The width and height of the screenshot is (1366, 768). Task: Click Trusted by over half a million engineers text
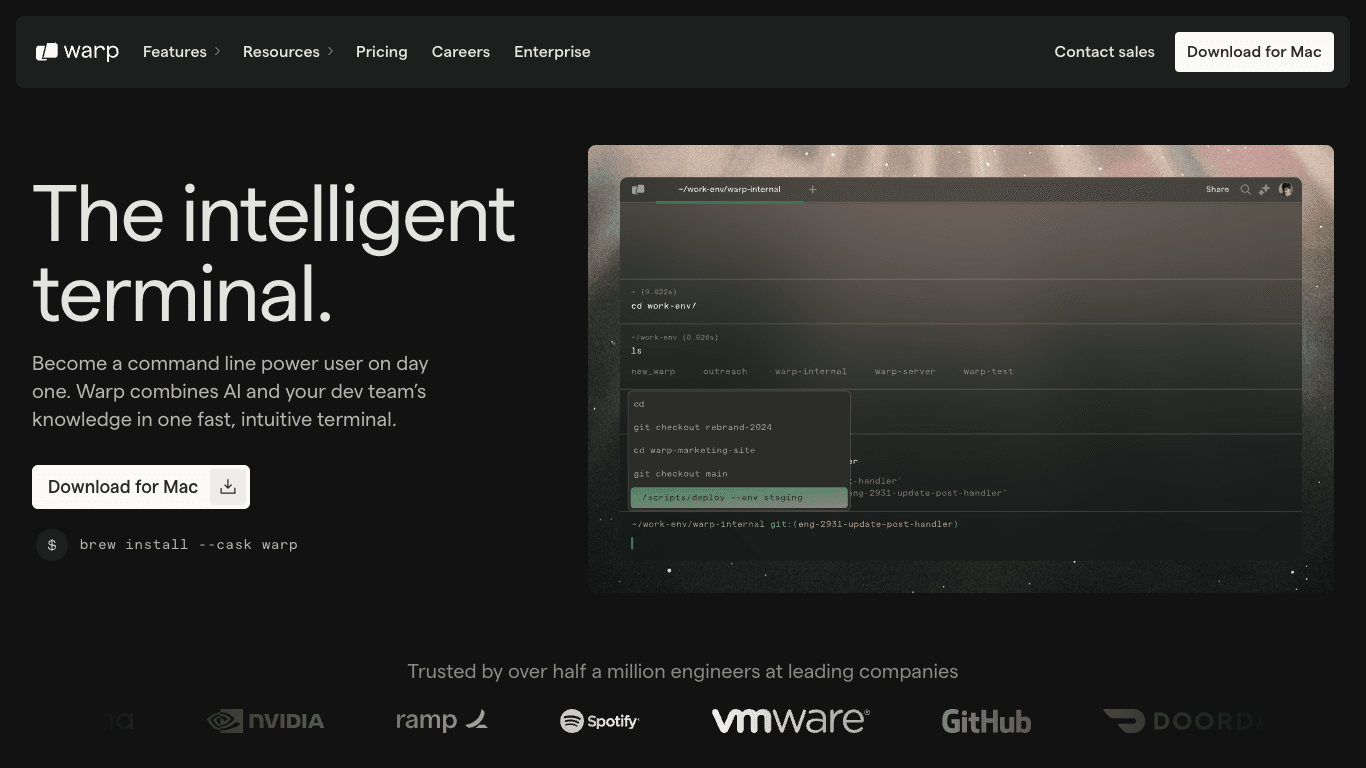click(x=683, y=672)
